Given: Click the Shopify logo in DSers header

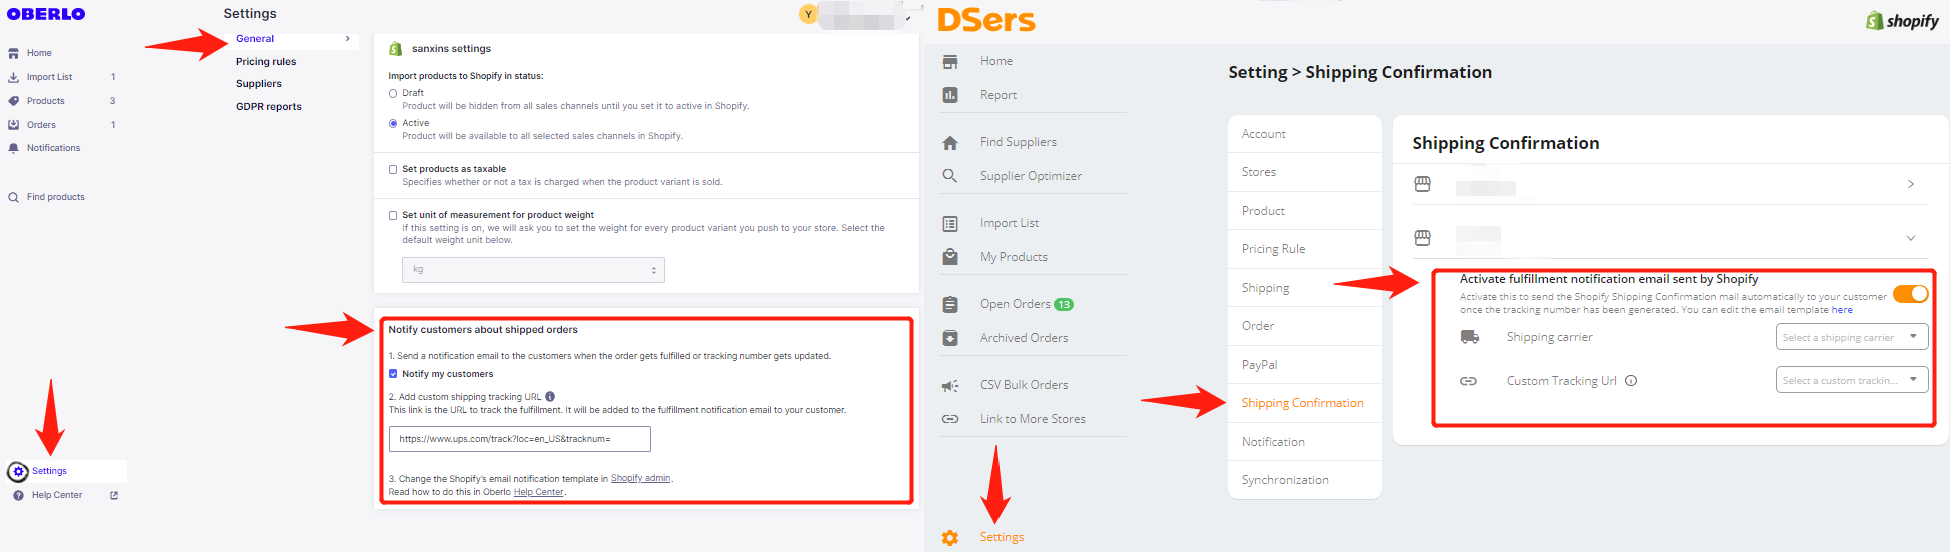Looking at the screenshot, I should click(x=1902, y=20).
